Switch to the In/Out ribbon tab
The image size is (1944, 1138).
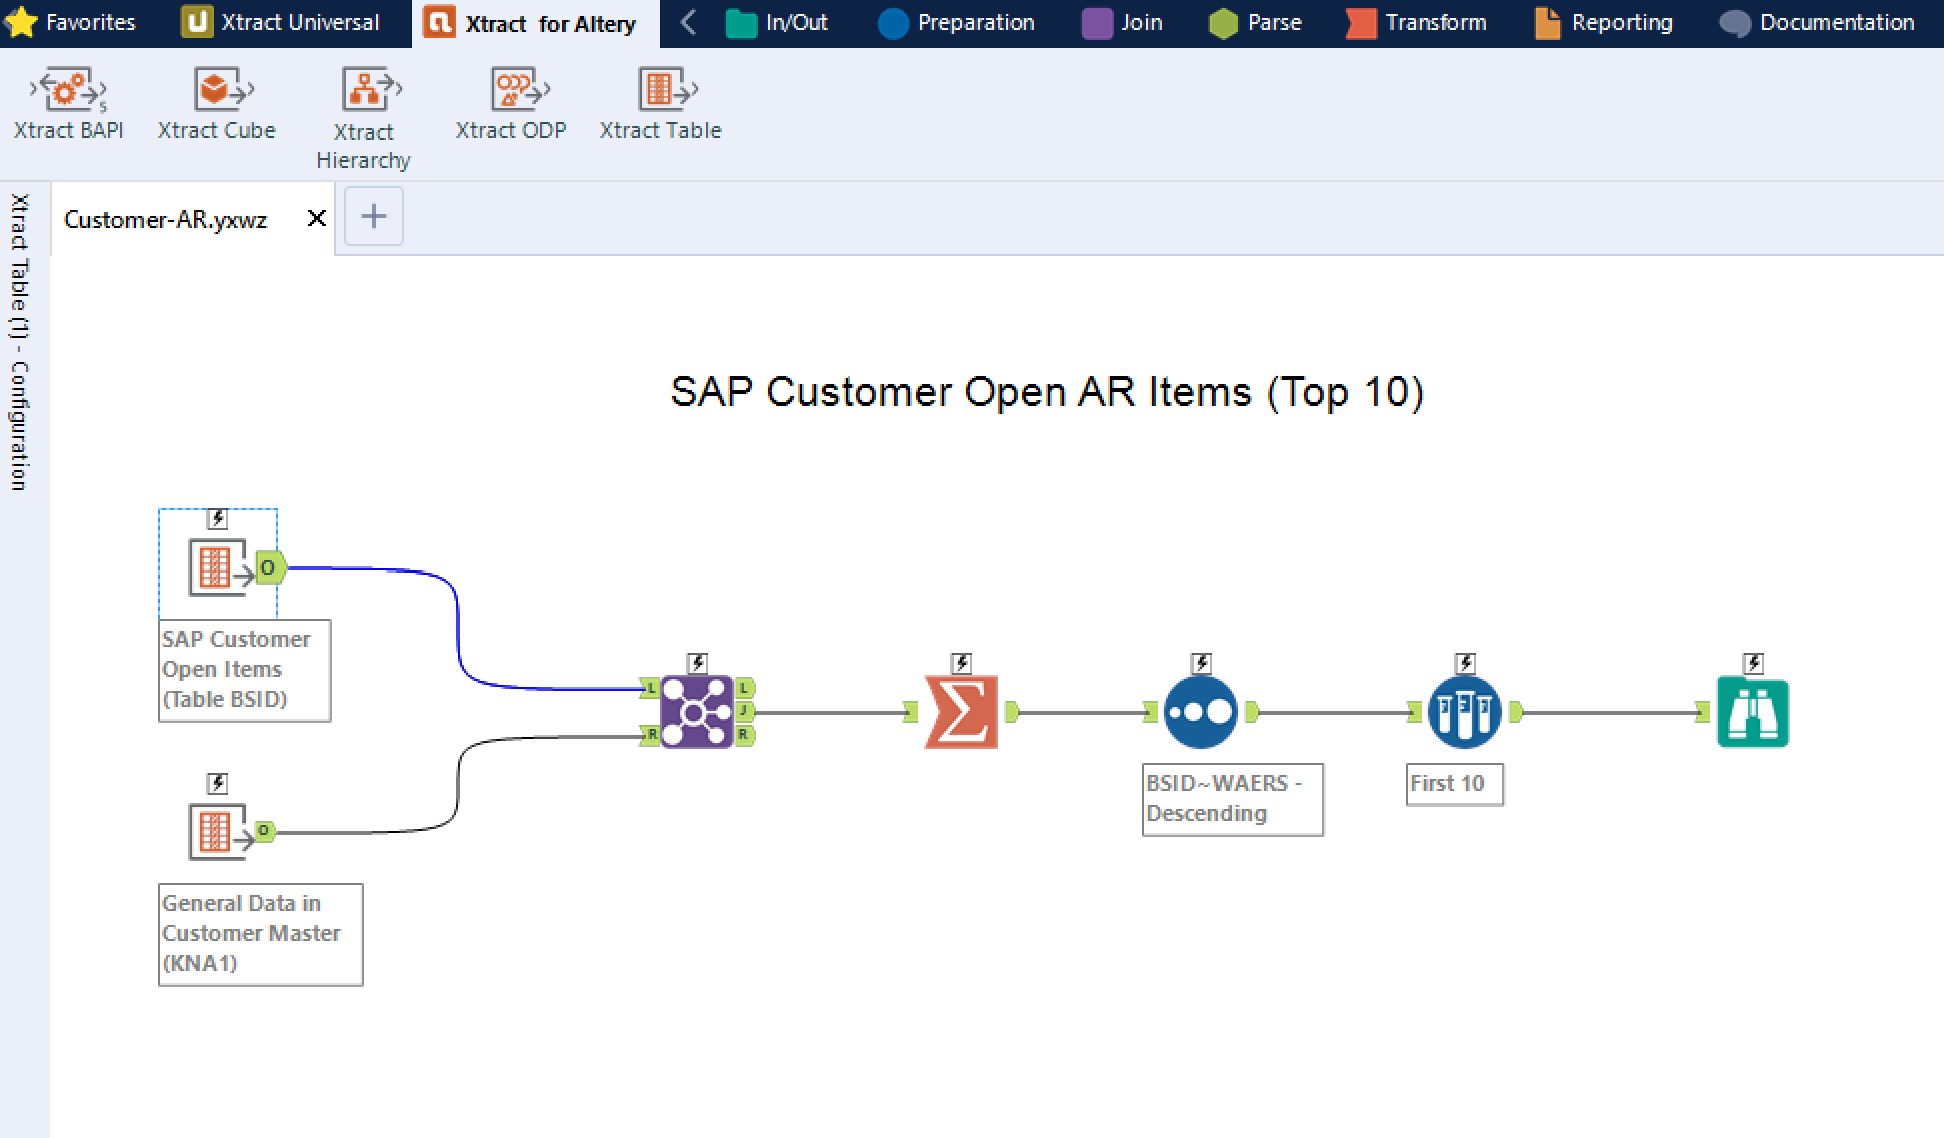tap(779, 22)
